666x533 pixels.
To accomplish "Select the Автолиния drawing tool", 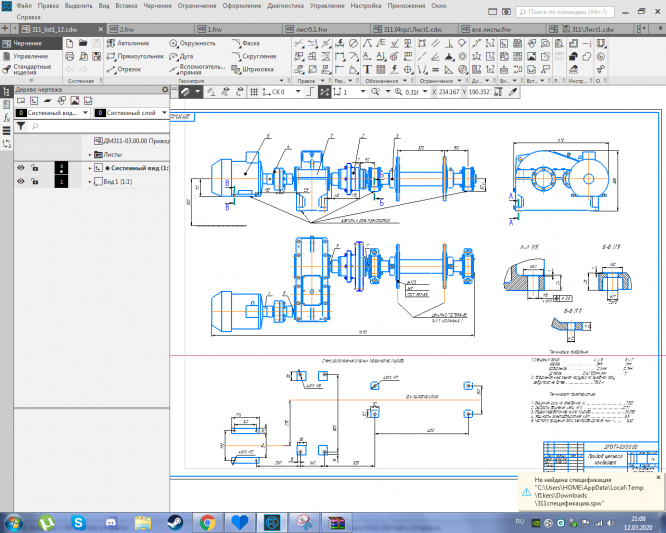I will (130, 44).
